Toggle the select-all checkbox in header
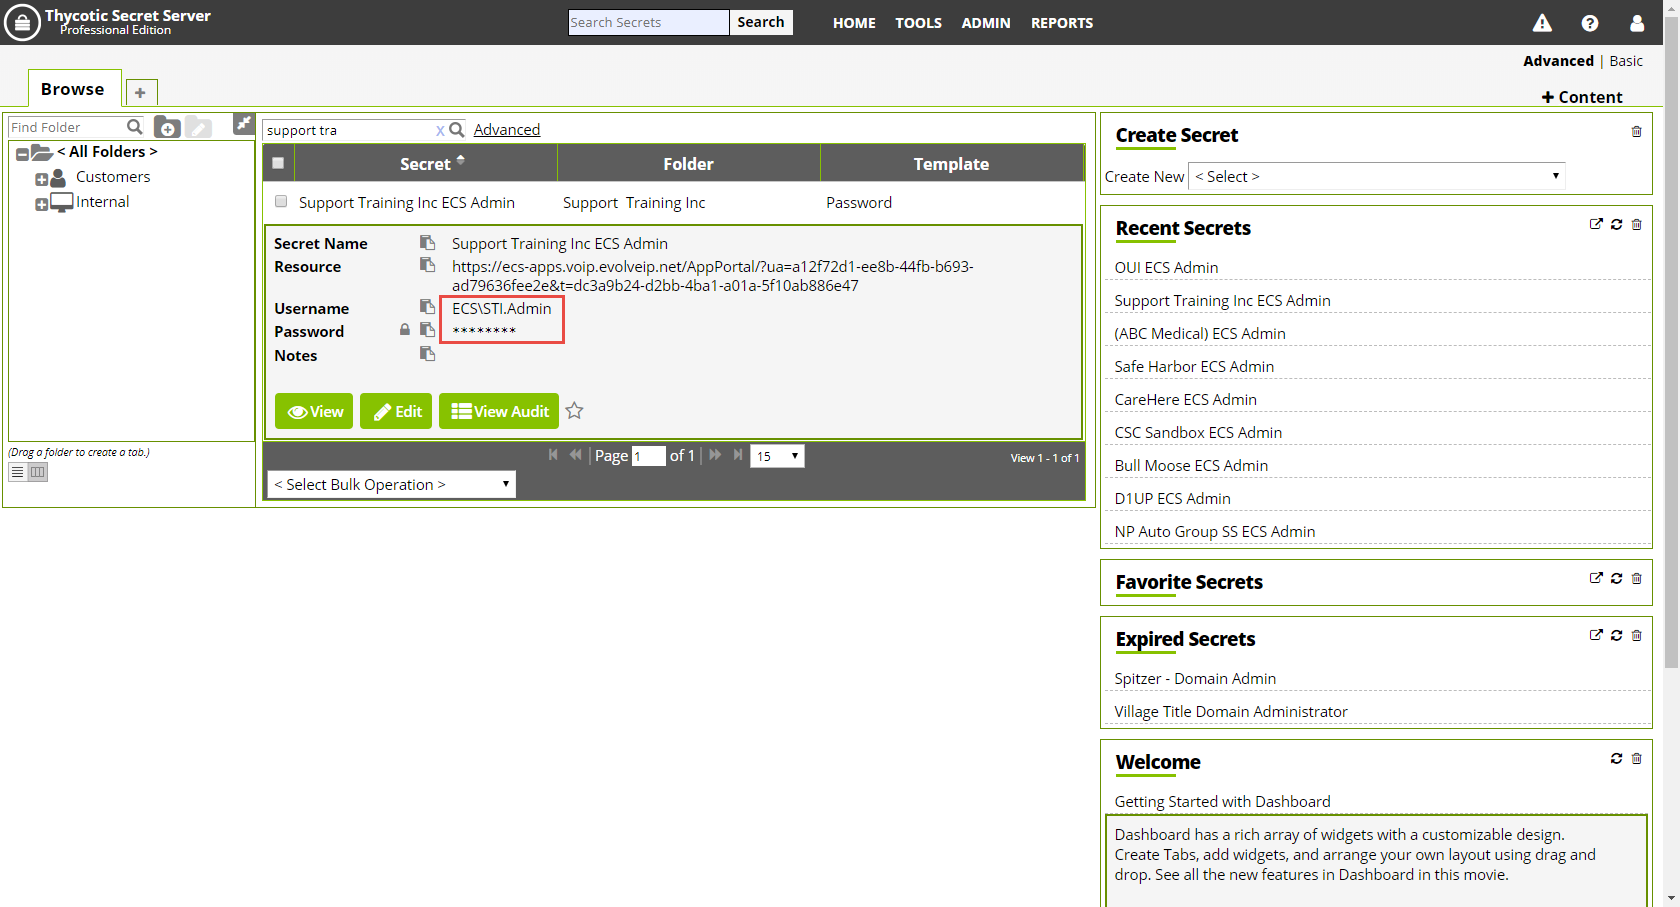 (x=278, y=163)
